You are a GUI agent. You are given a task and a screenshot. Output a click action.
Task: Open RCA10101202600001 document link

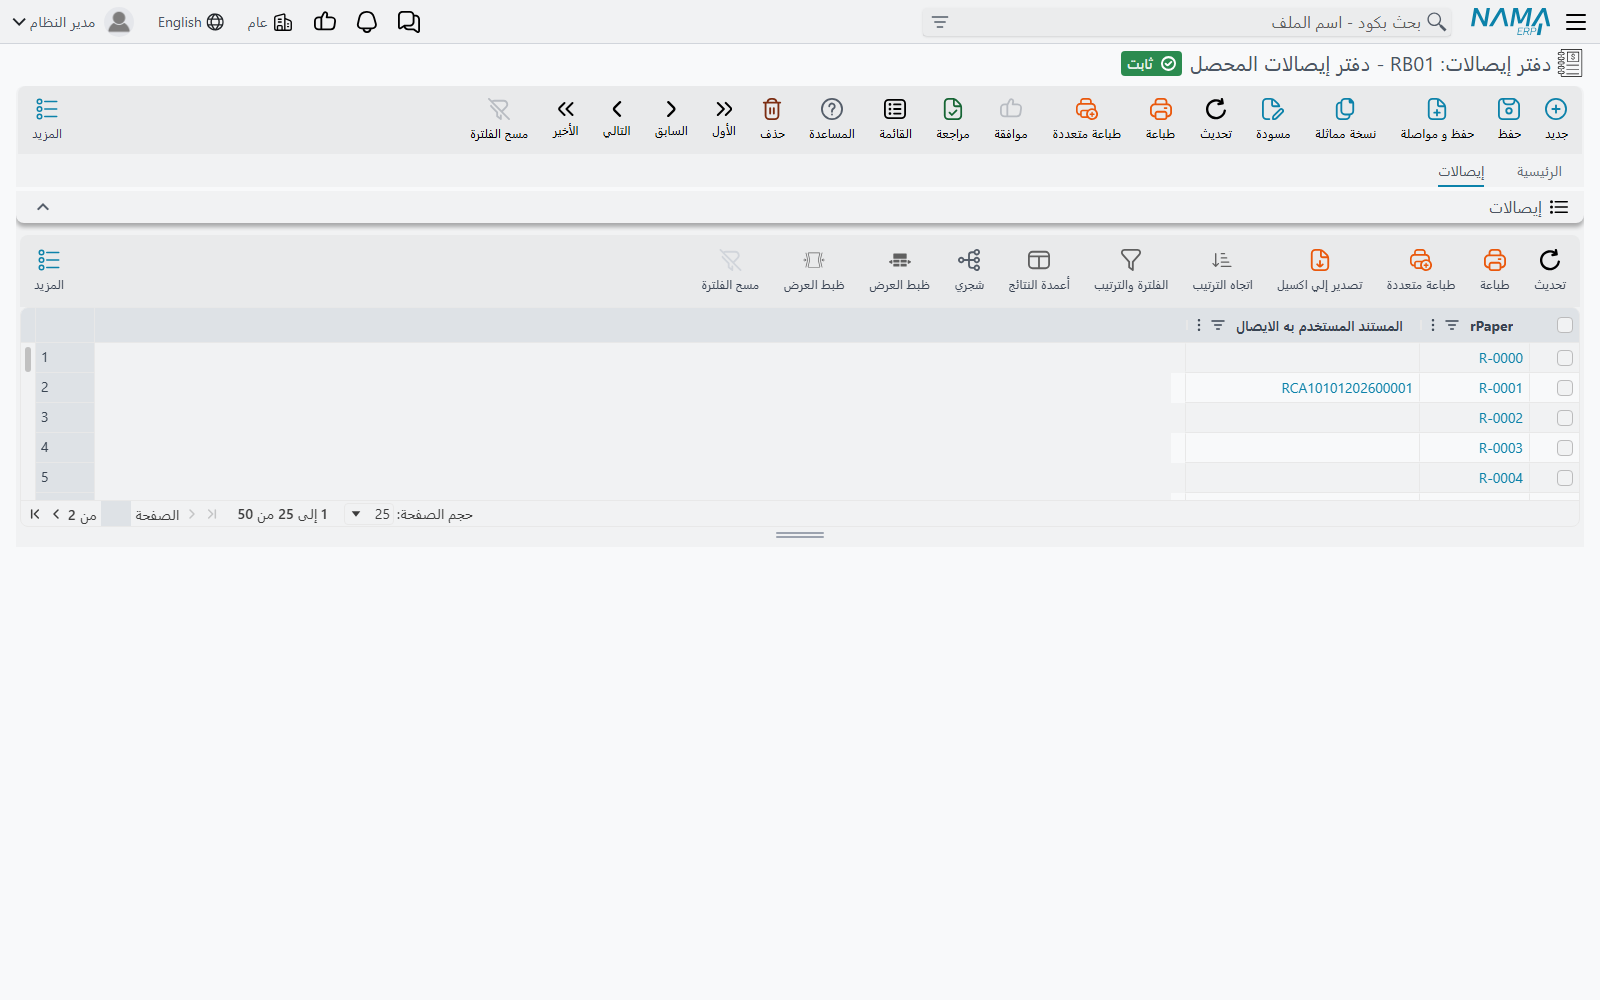click(x=1347, y=388)
